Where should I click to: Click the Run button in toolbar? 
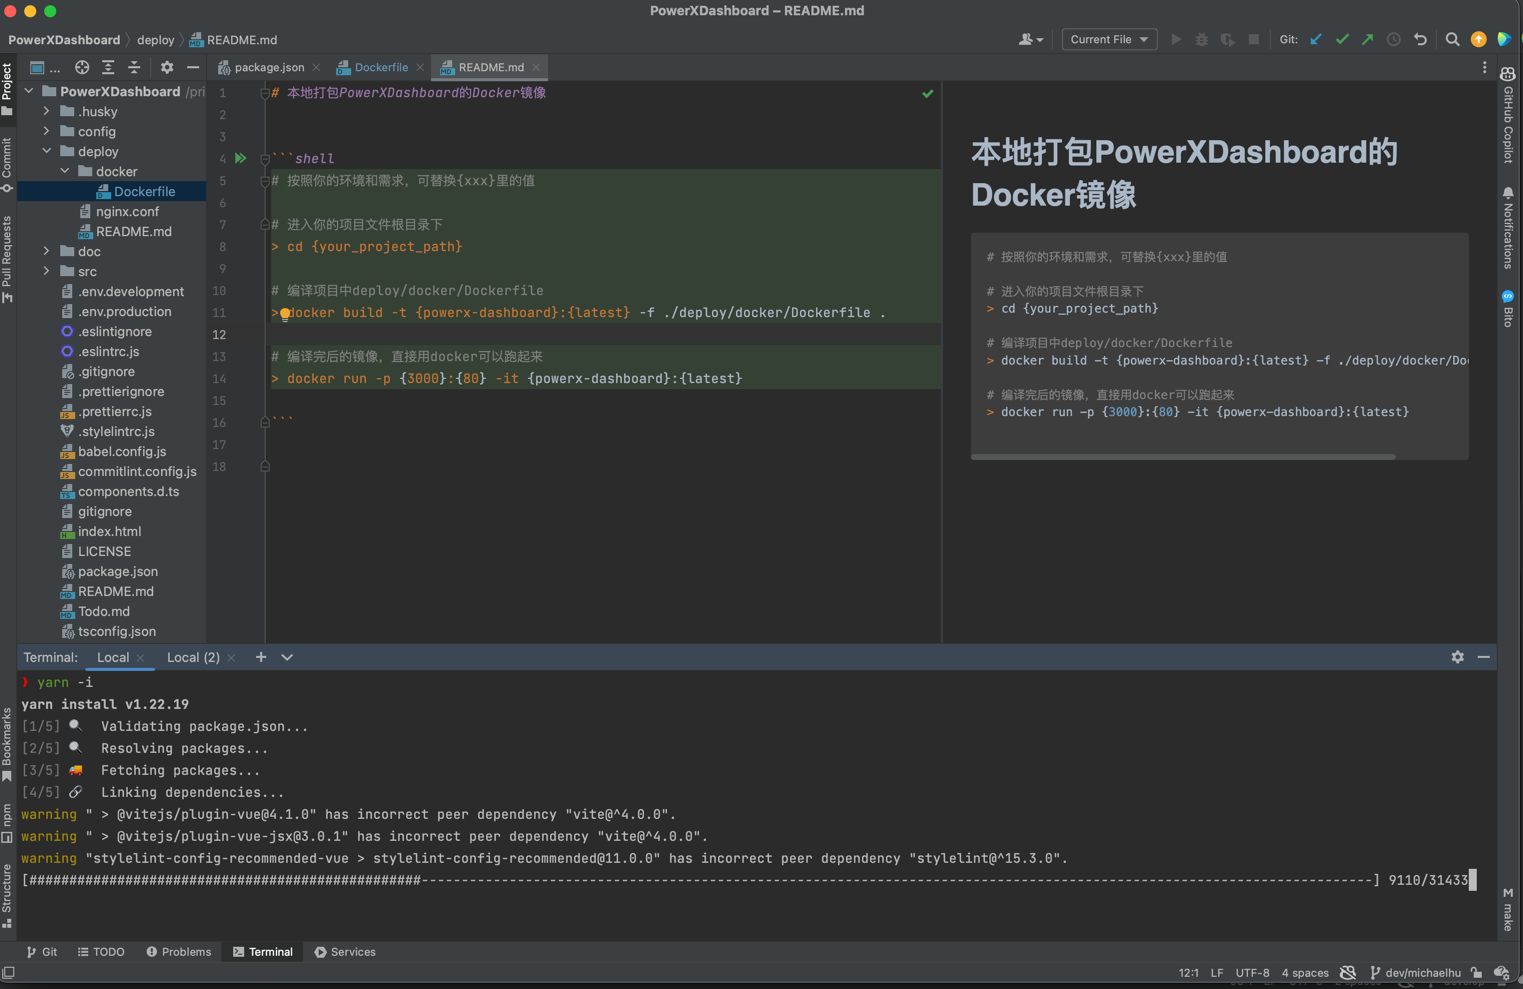[1176, 39]
